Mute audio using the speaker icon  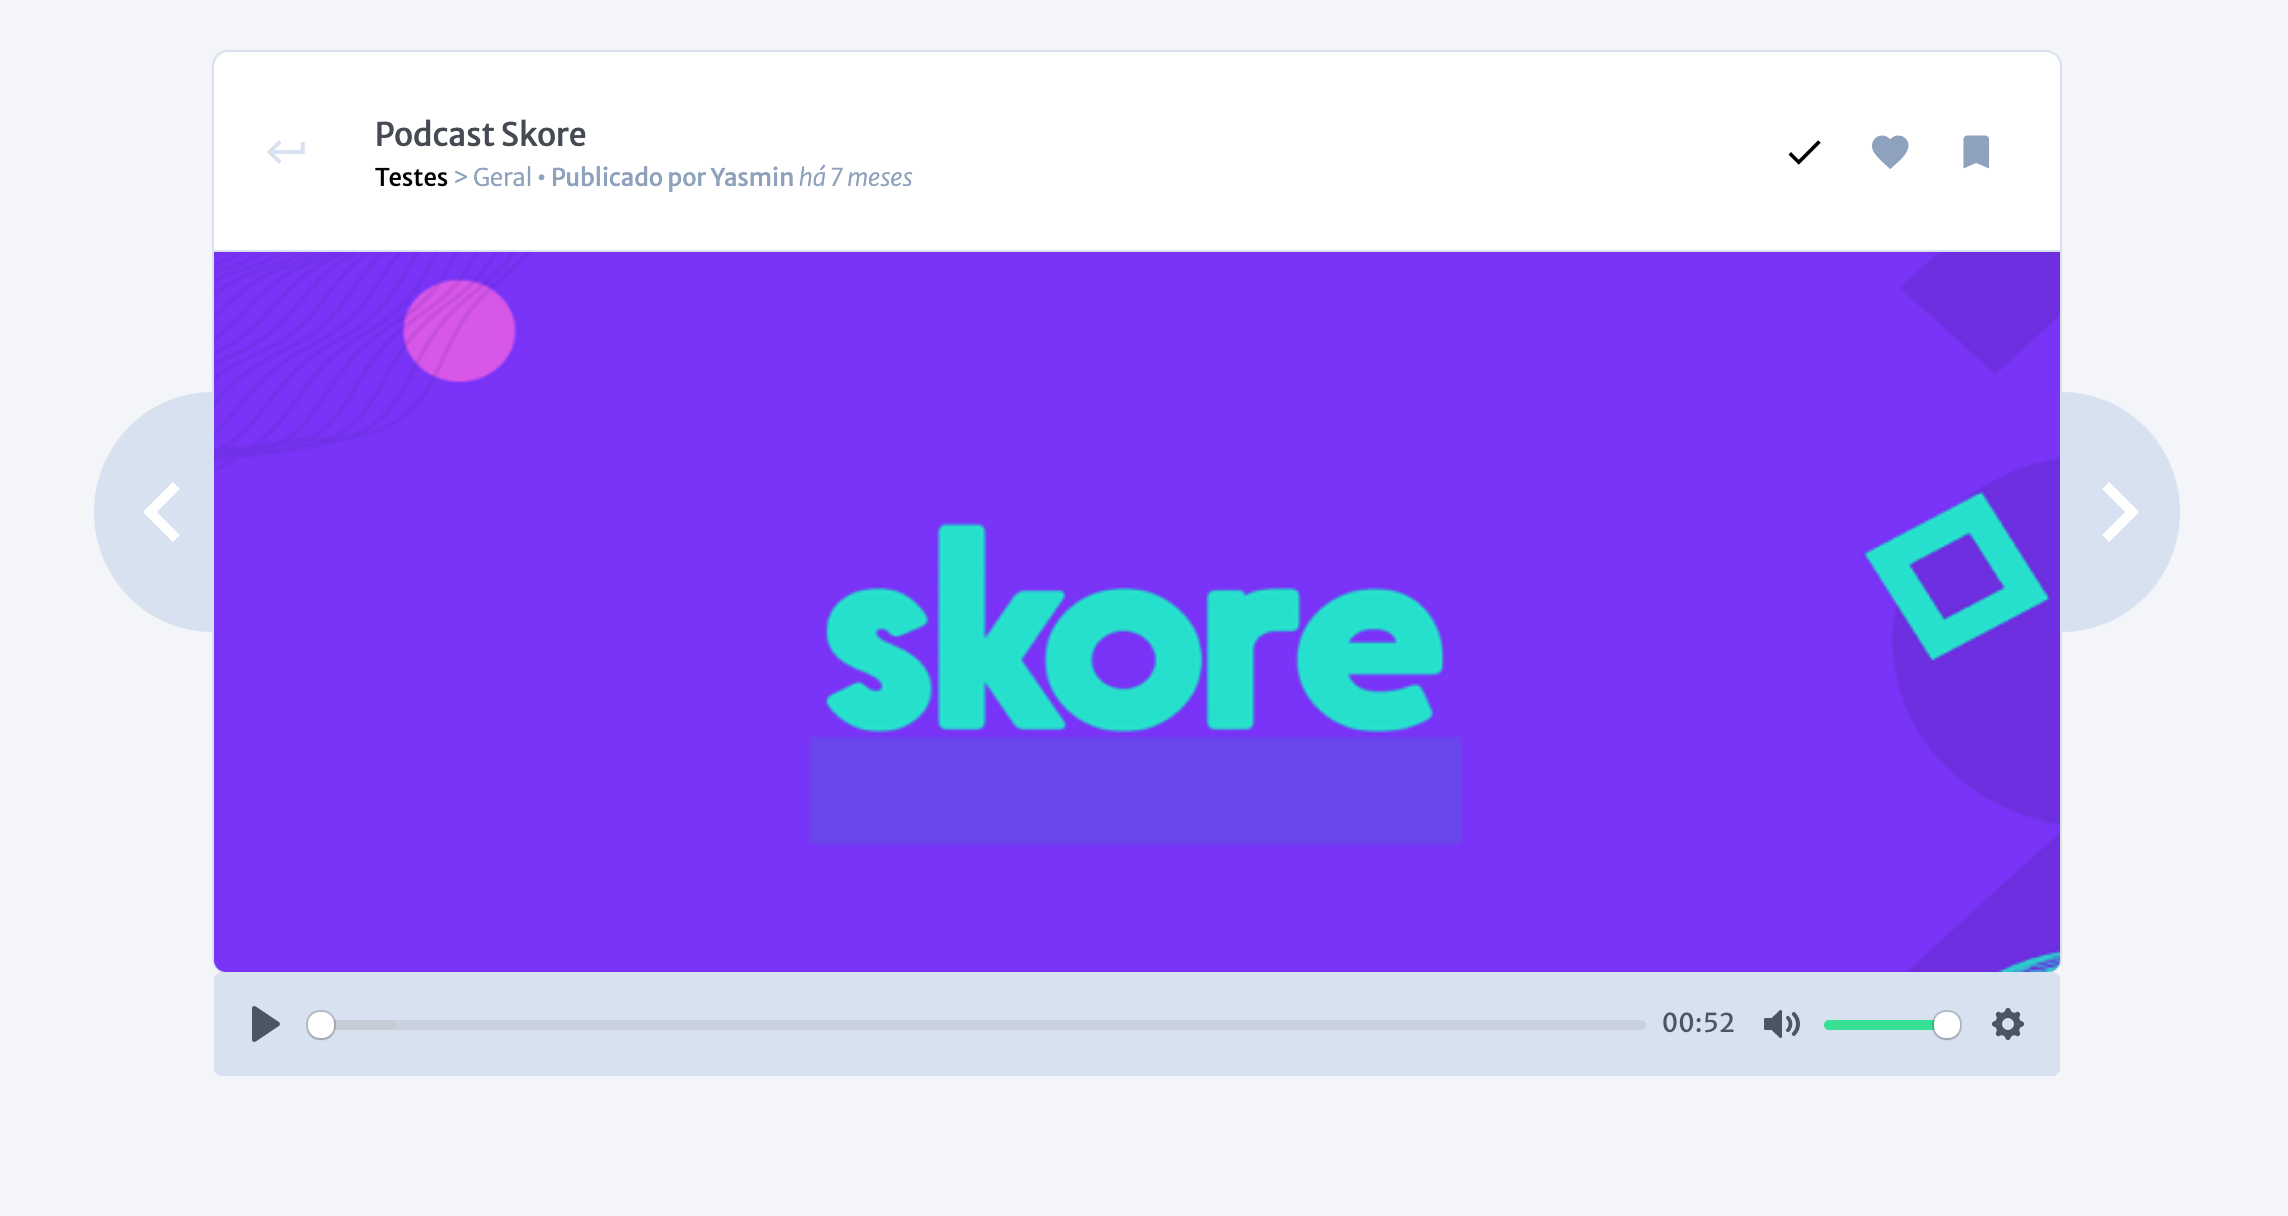[1781, 1024]
